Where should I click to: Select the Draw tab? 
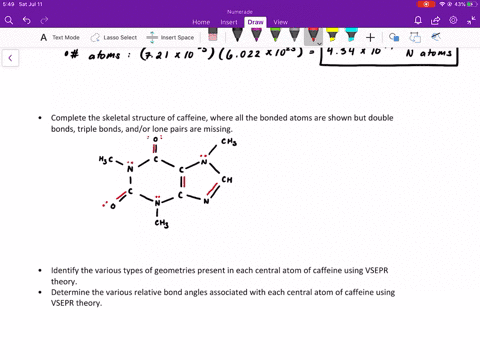coord(255,22)
